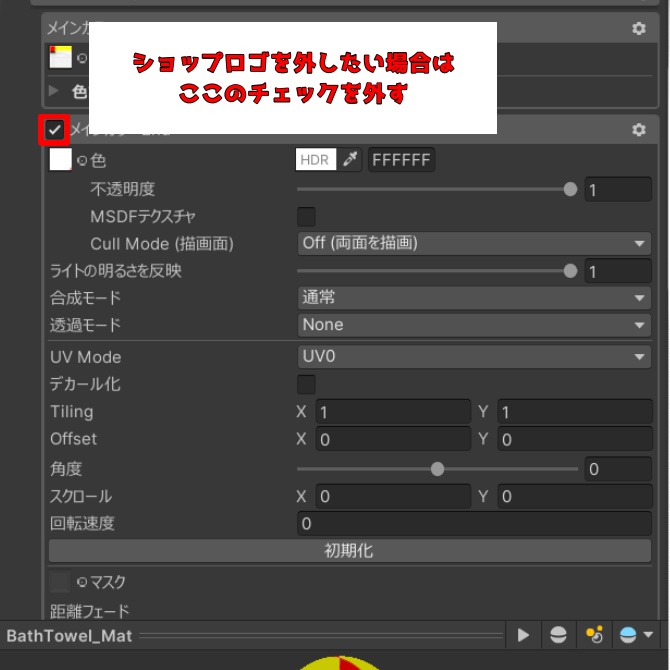The width and height of the screenshot is (670, 670).
Task: Click the HDR color field
Action: click(x=316, y=160)
